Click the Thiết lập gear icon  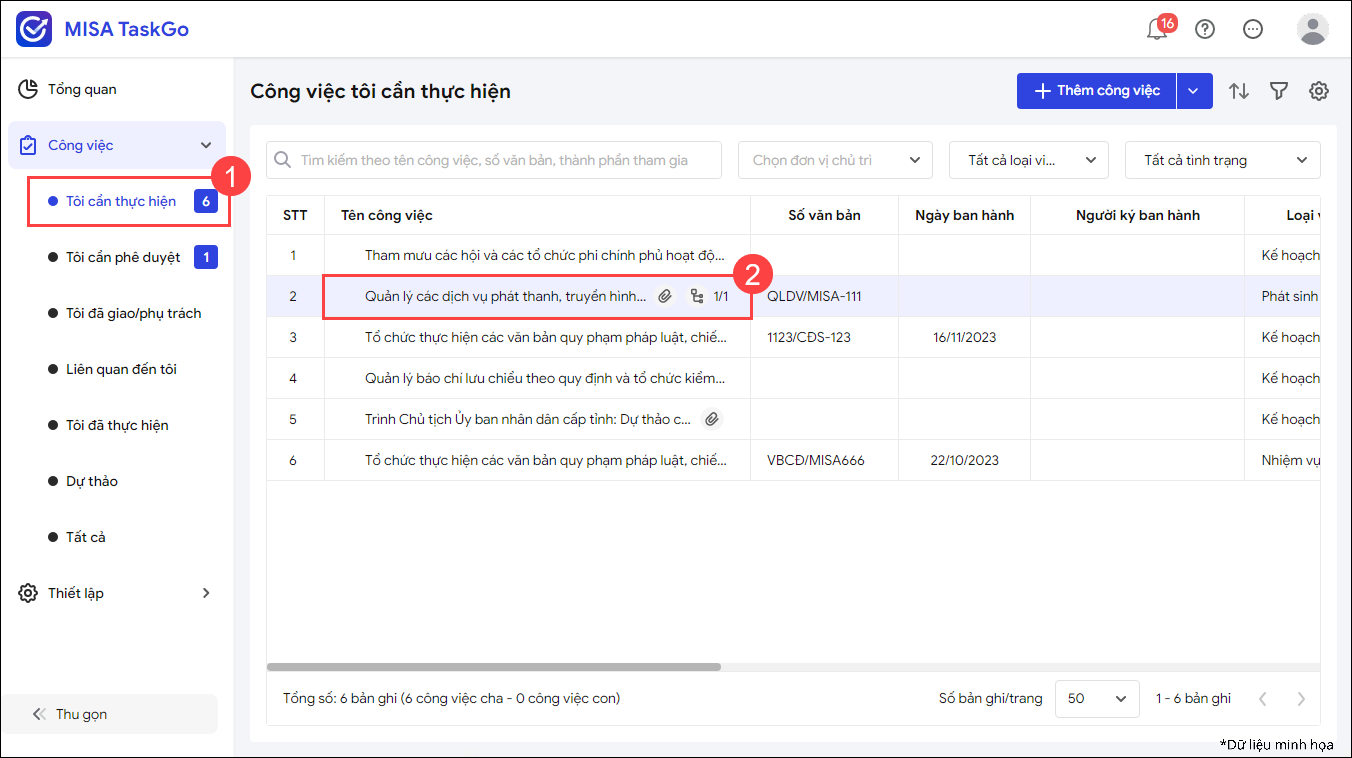click(28, 593)
